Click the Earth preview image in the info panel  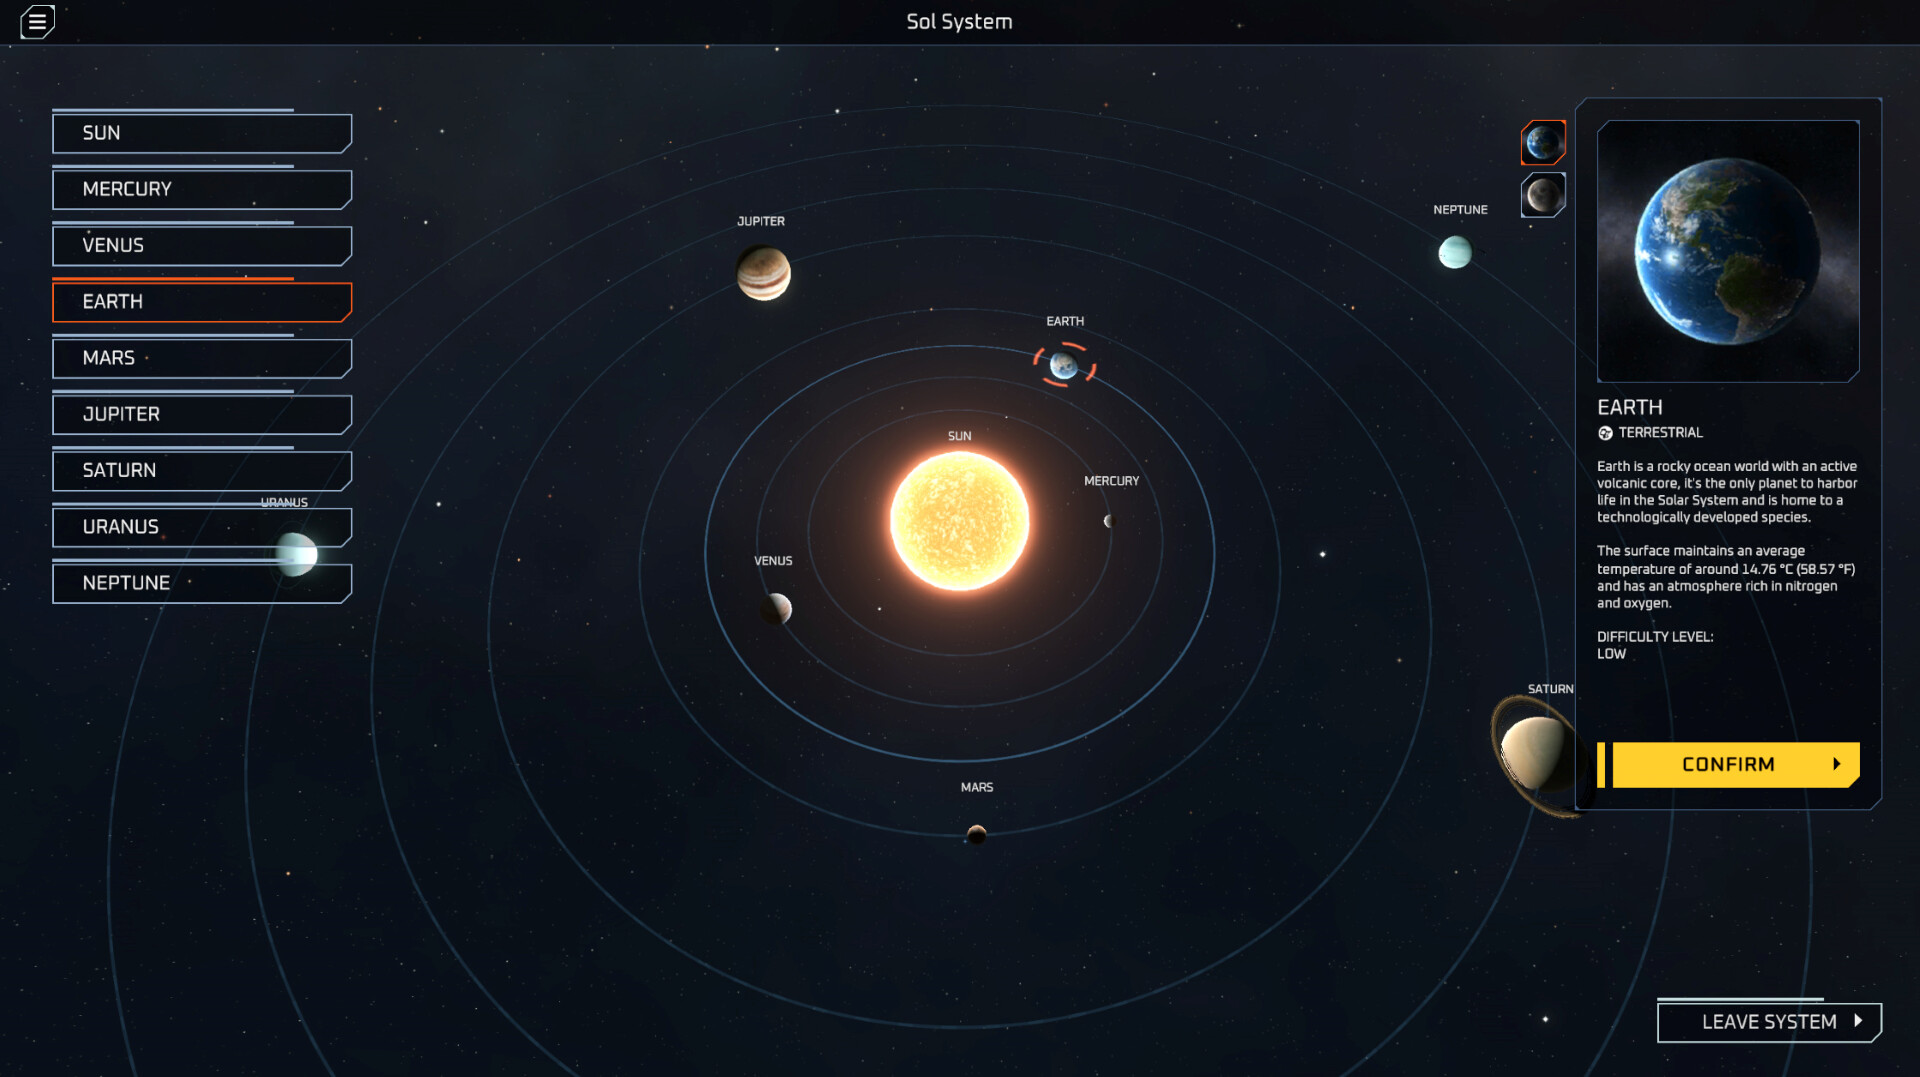[x=1729, y=249]
